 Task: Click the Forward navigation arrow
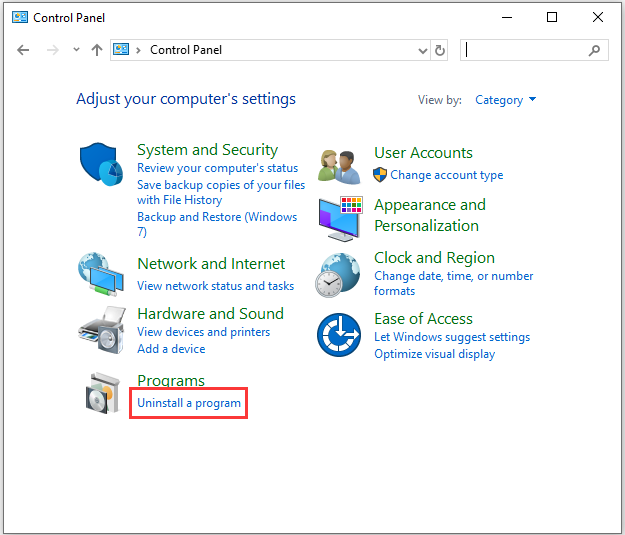(53, 50)
